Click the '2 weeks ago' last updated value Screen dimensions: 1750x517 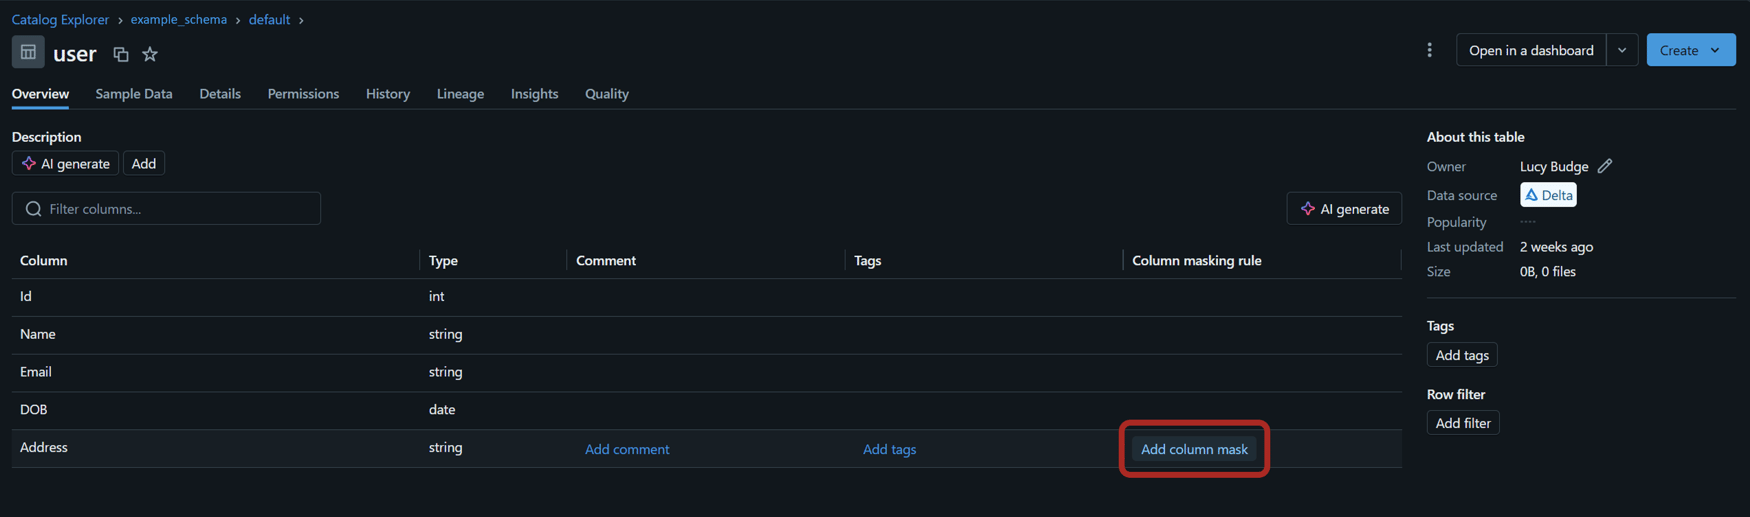click(x=1556, y=246)
